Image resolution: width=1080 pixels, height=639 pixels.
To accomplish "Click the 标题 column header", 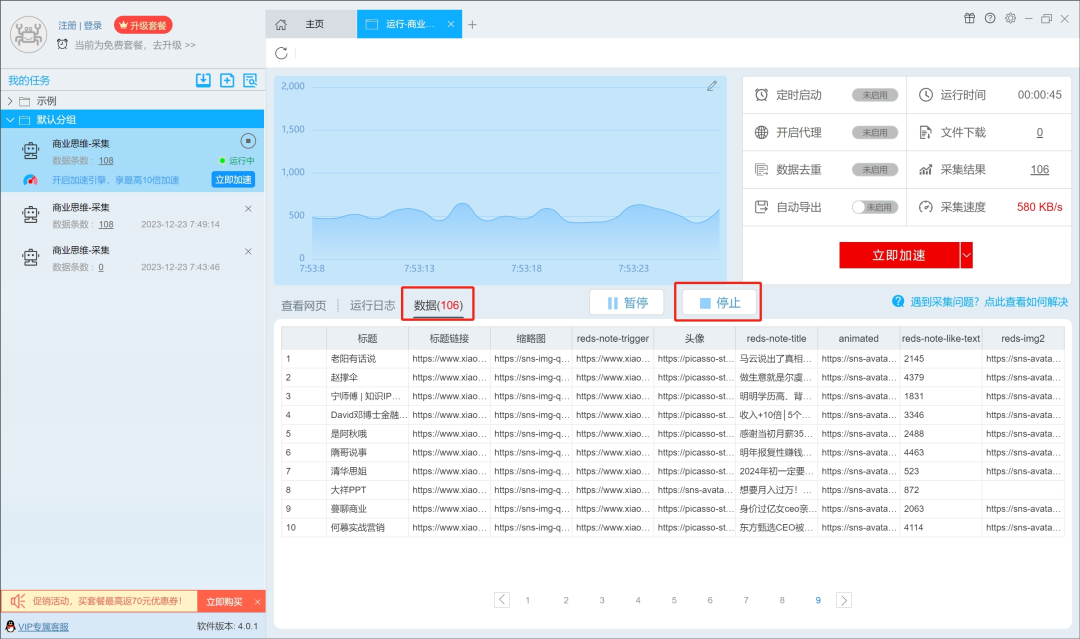I will 367,339.
